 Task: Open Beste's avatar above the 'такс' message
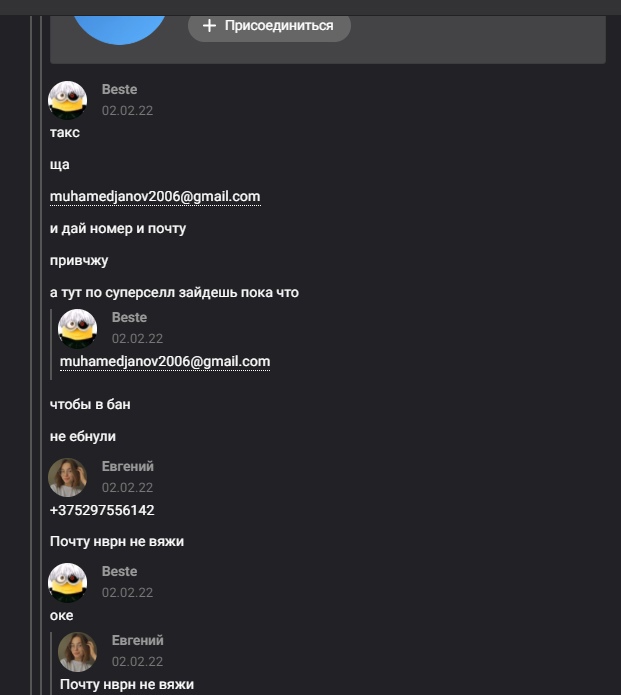pos(68,100)
